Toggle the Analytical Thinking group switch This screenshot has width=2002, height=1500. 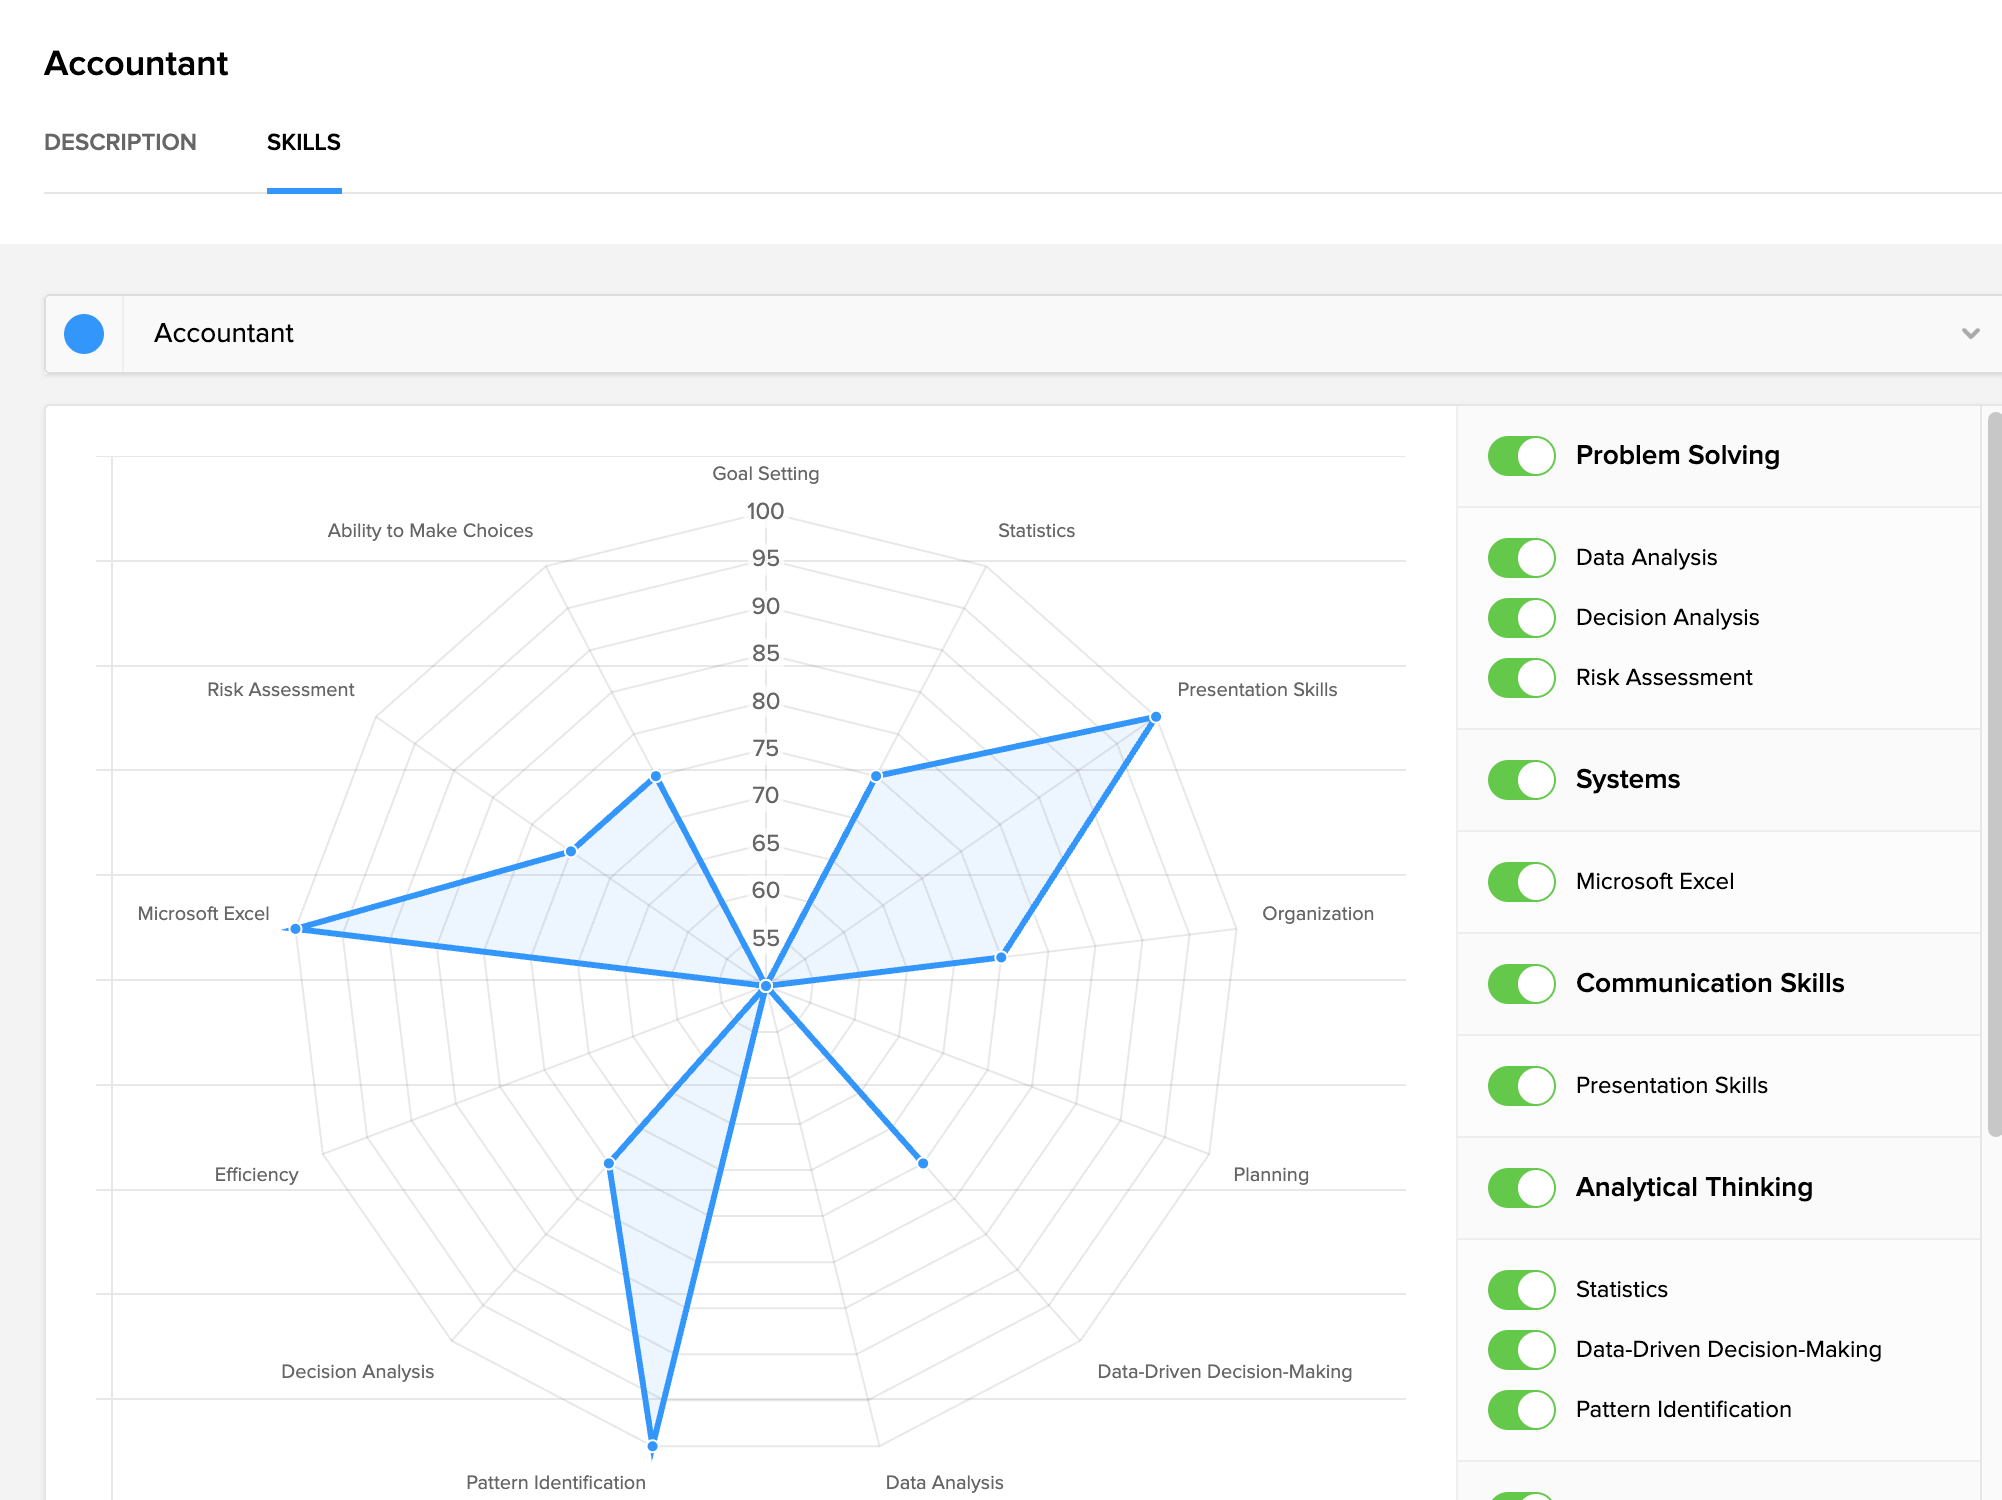click(1521, 1187)
